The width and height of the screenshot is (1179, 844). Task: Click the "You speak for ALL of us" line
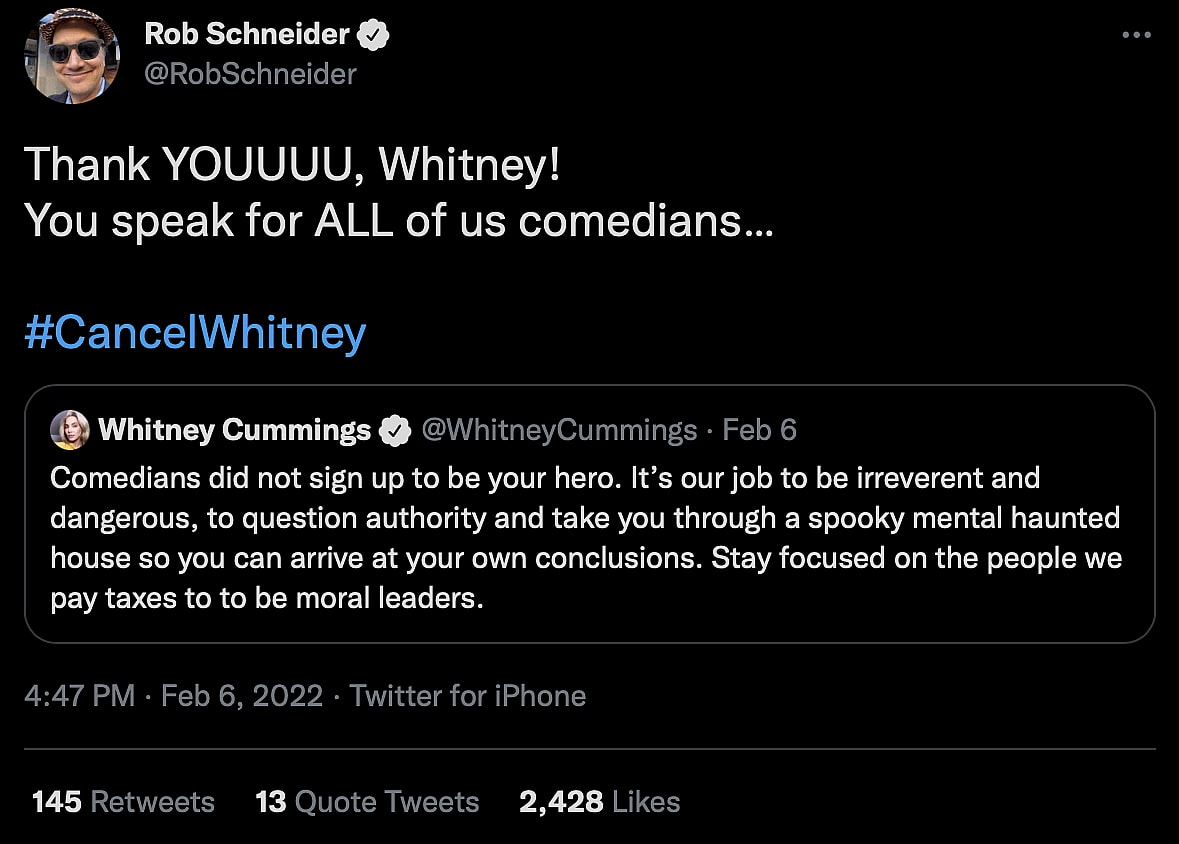(397, 220)
